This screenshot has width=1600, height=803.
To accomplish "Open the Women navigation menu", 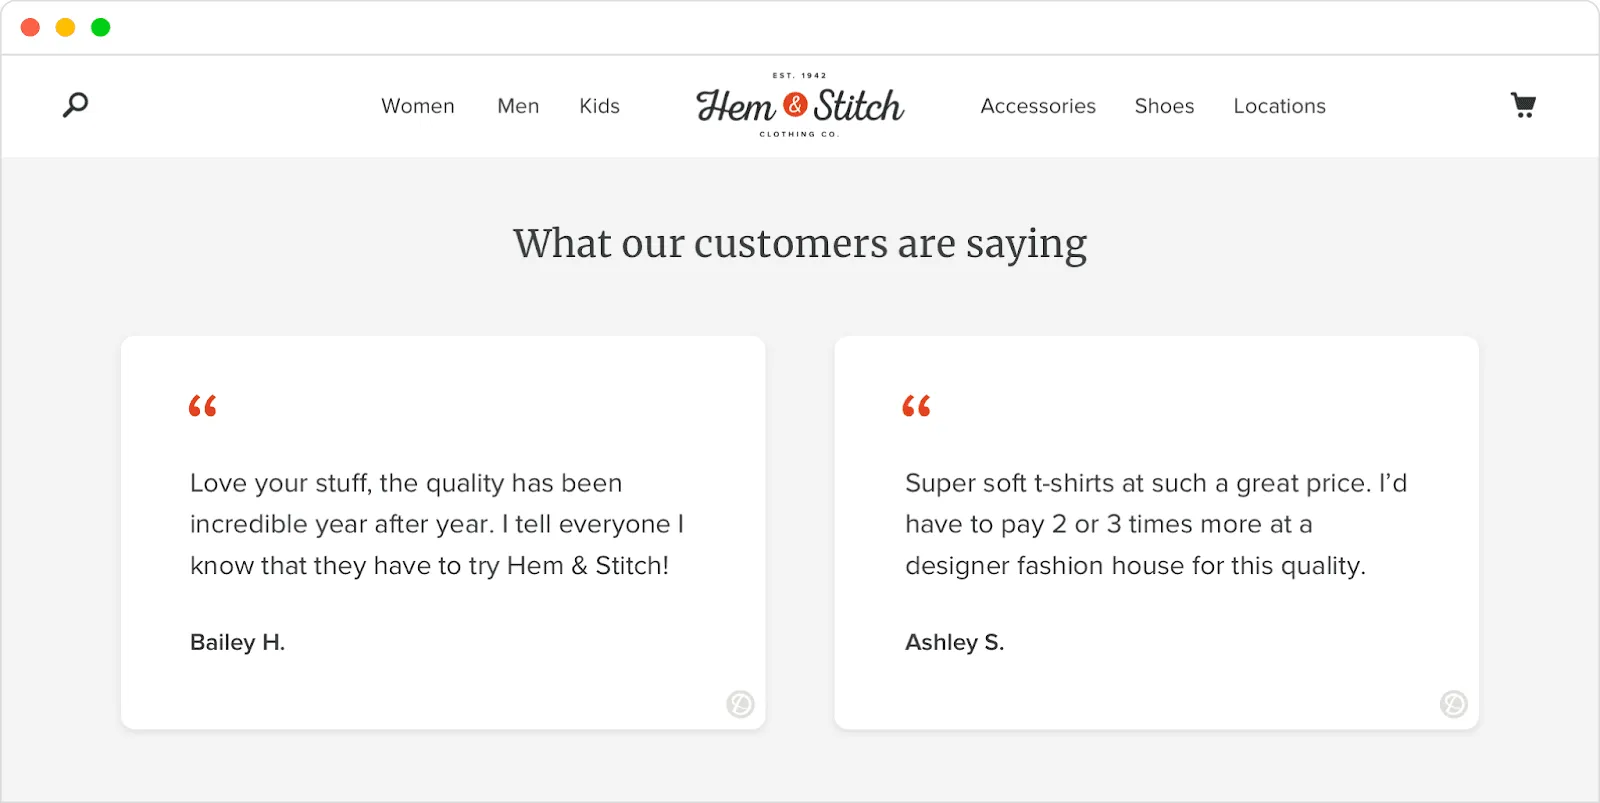I will (x=418, y=106).
